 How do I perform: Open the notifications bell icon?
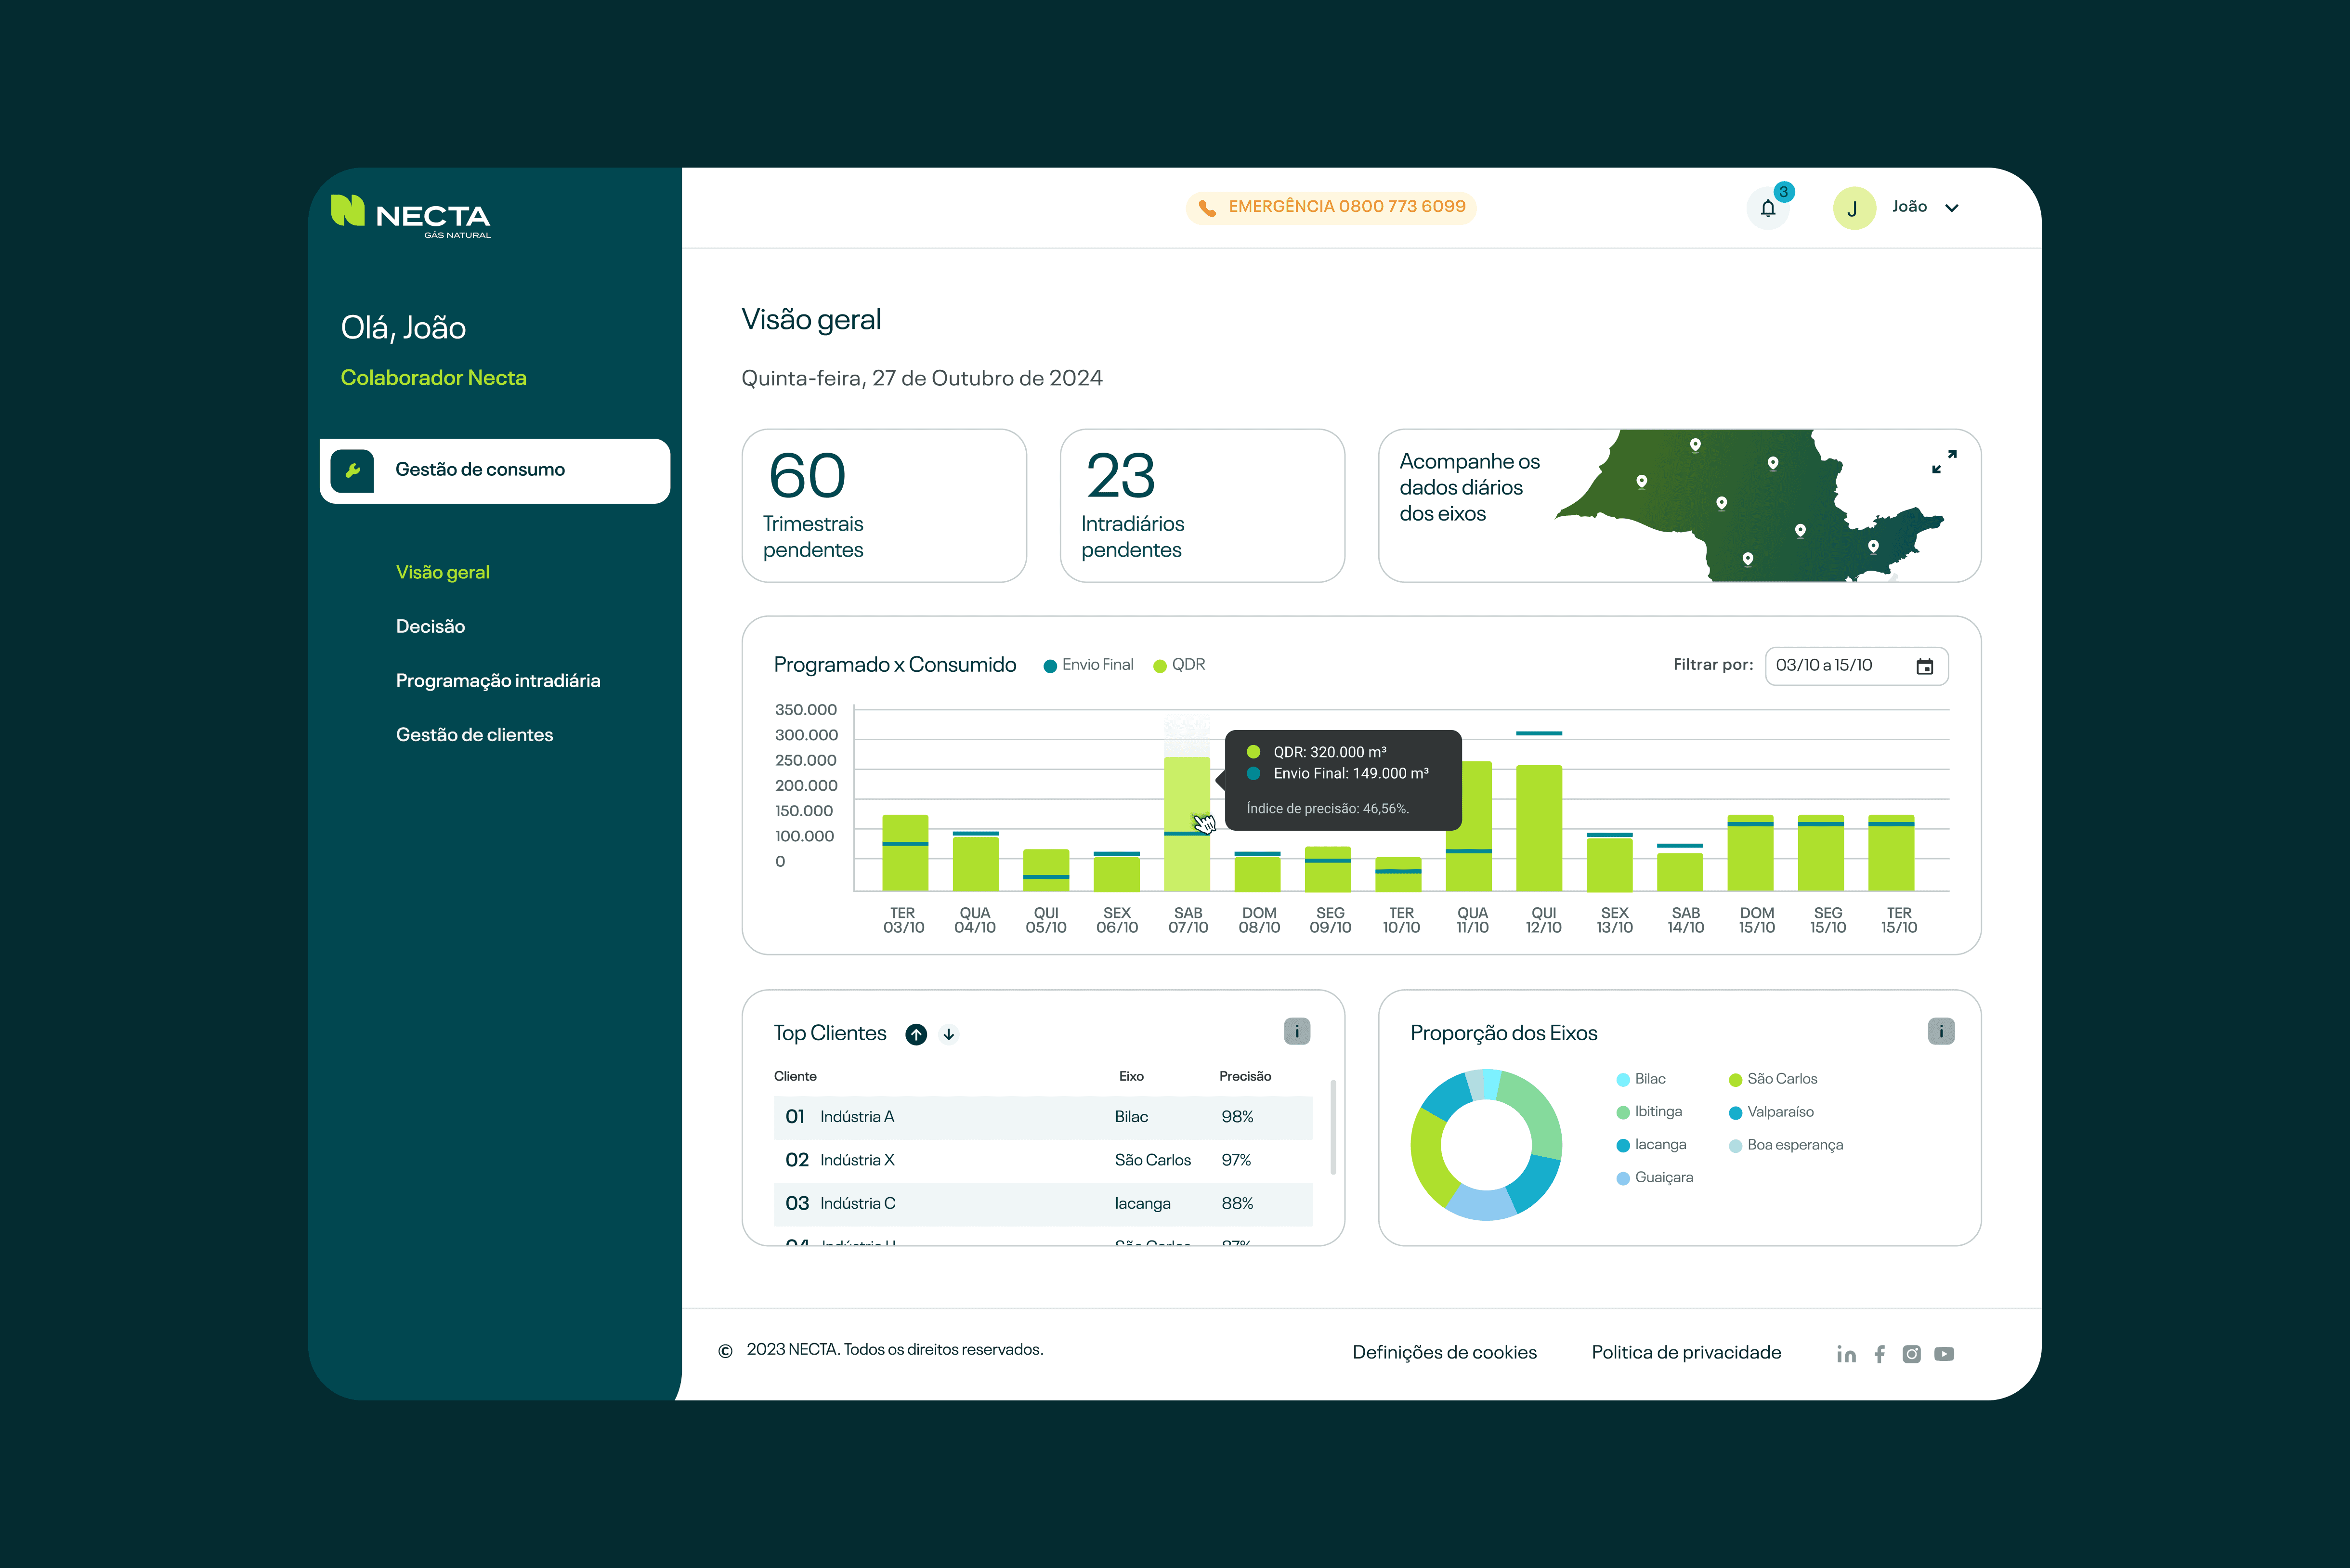click(x=1767, y=208)
